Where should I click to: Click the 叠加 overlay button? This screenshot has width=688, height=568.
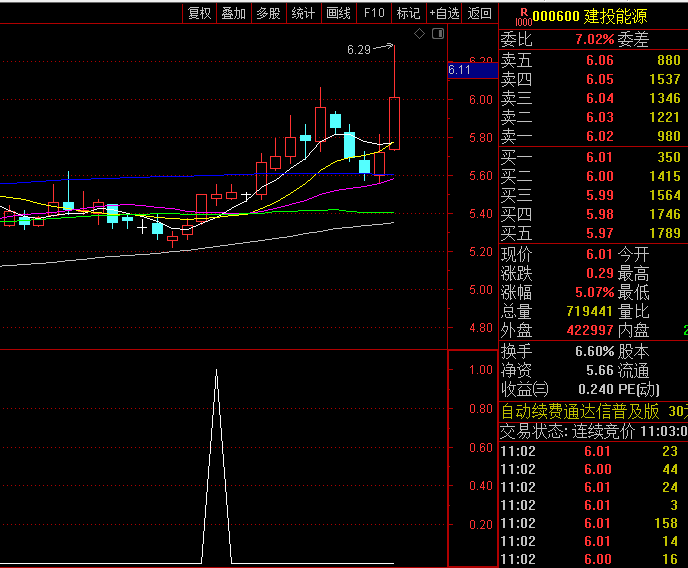[x=233, y=13]
